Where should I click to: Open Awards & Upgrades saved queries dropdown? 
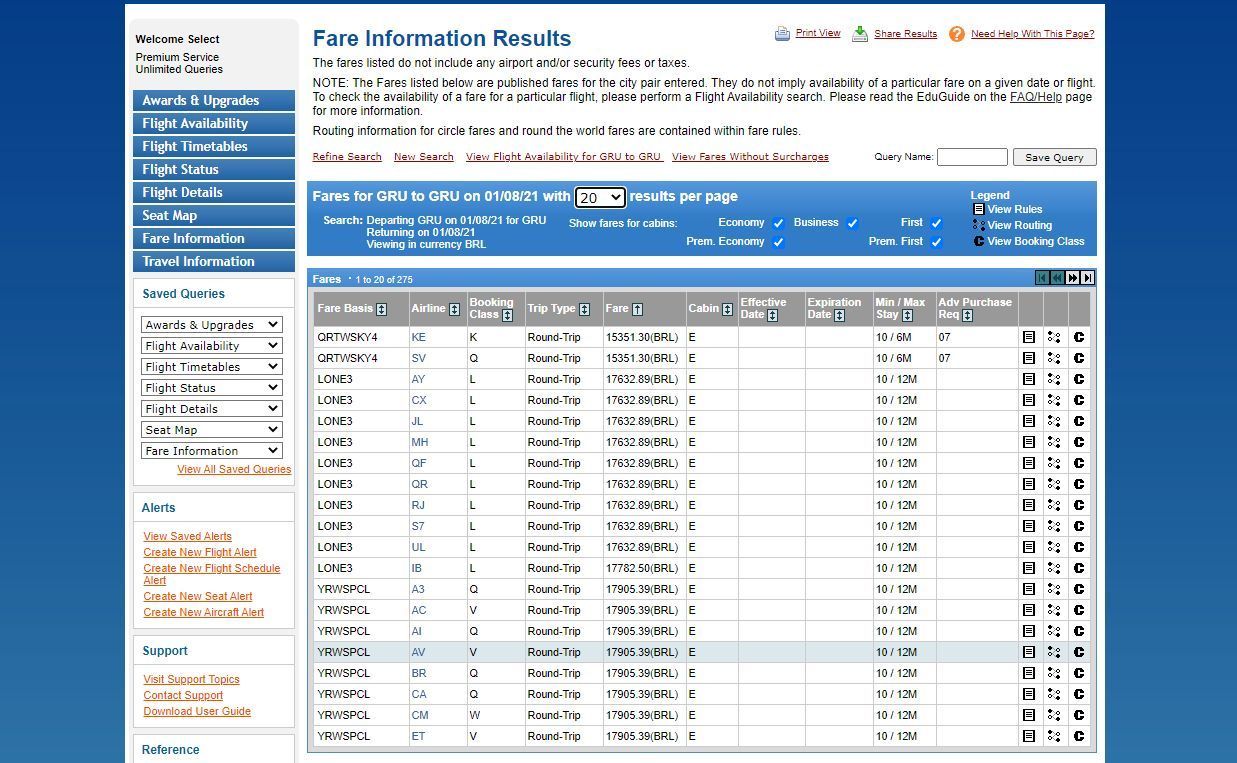tap(212, 325)
